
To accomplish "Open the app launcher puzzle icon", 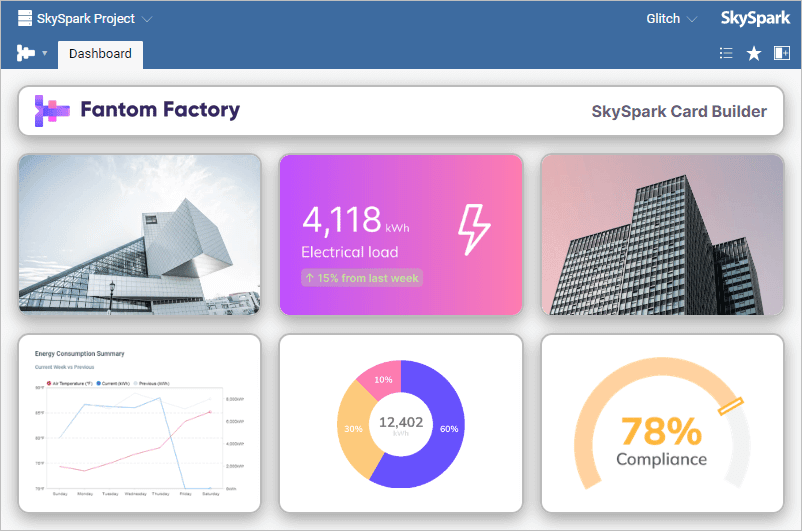I will (26, 53).
